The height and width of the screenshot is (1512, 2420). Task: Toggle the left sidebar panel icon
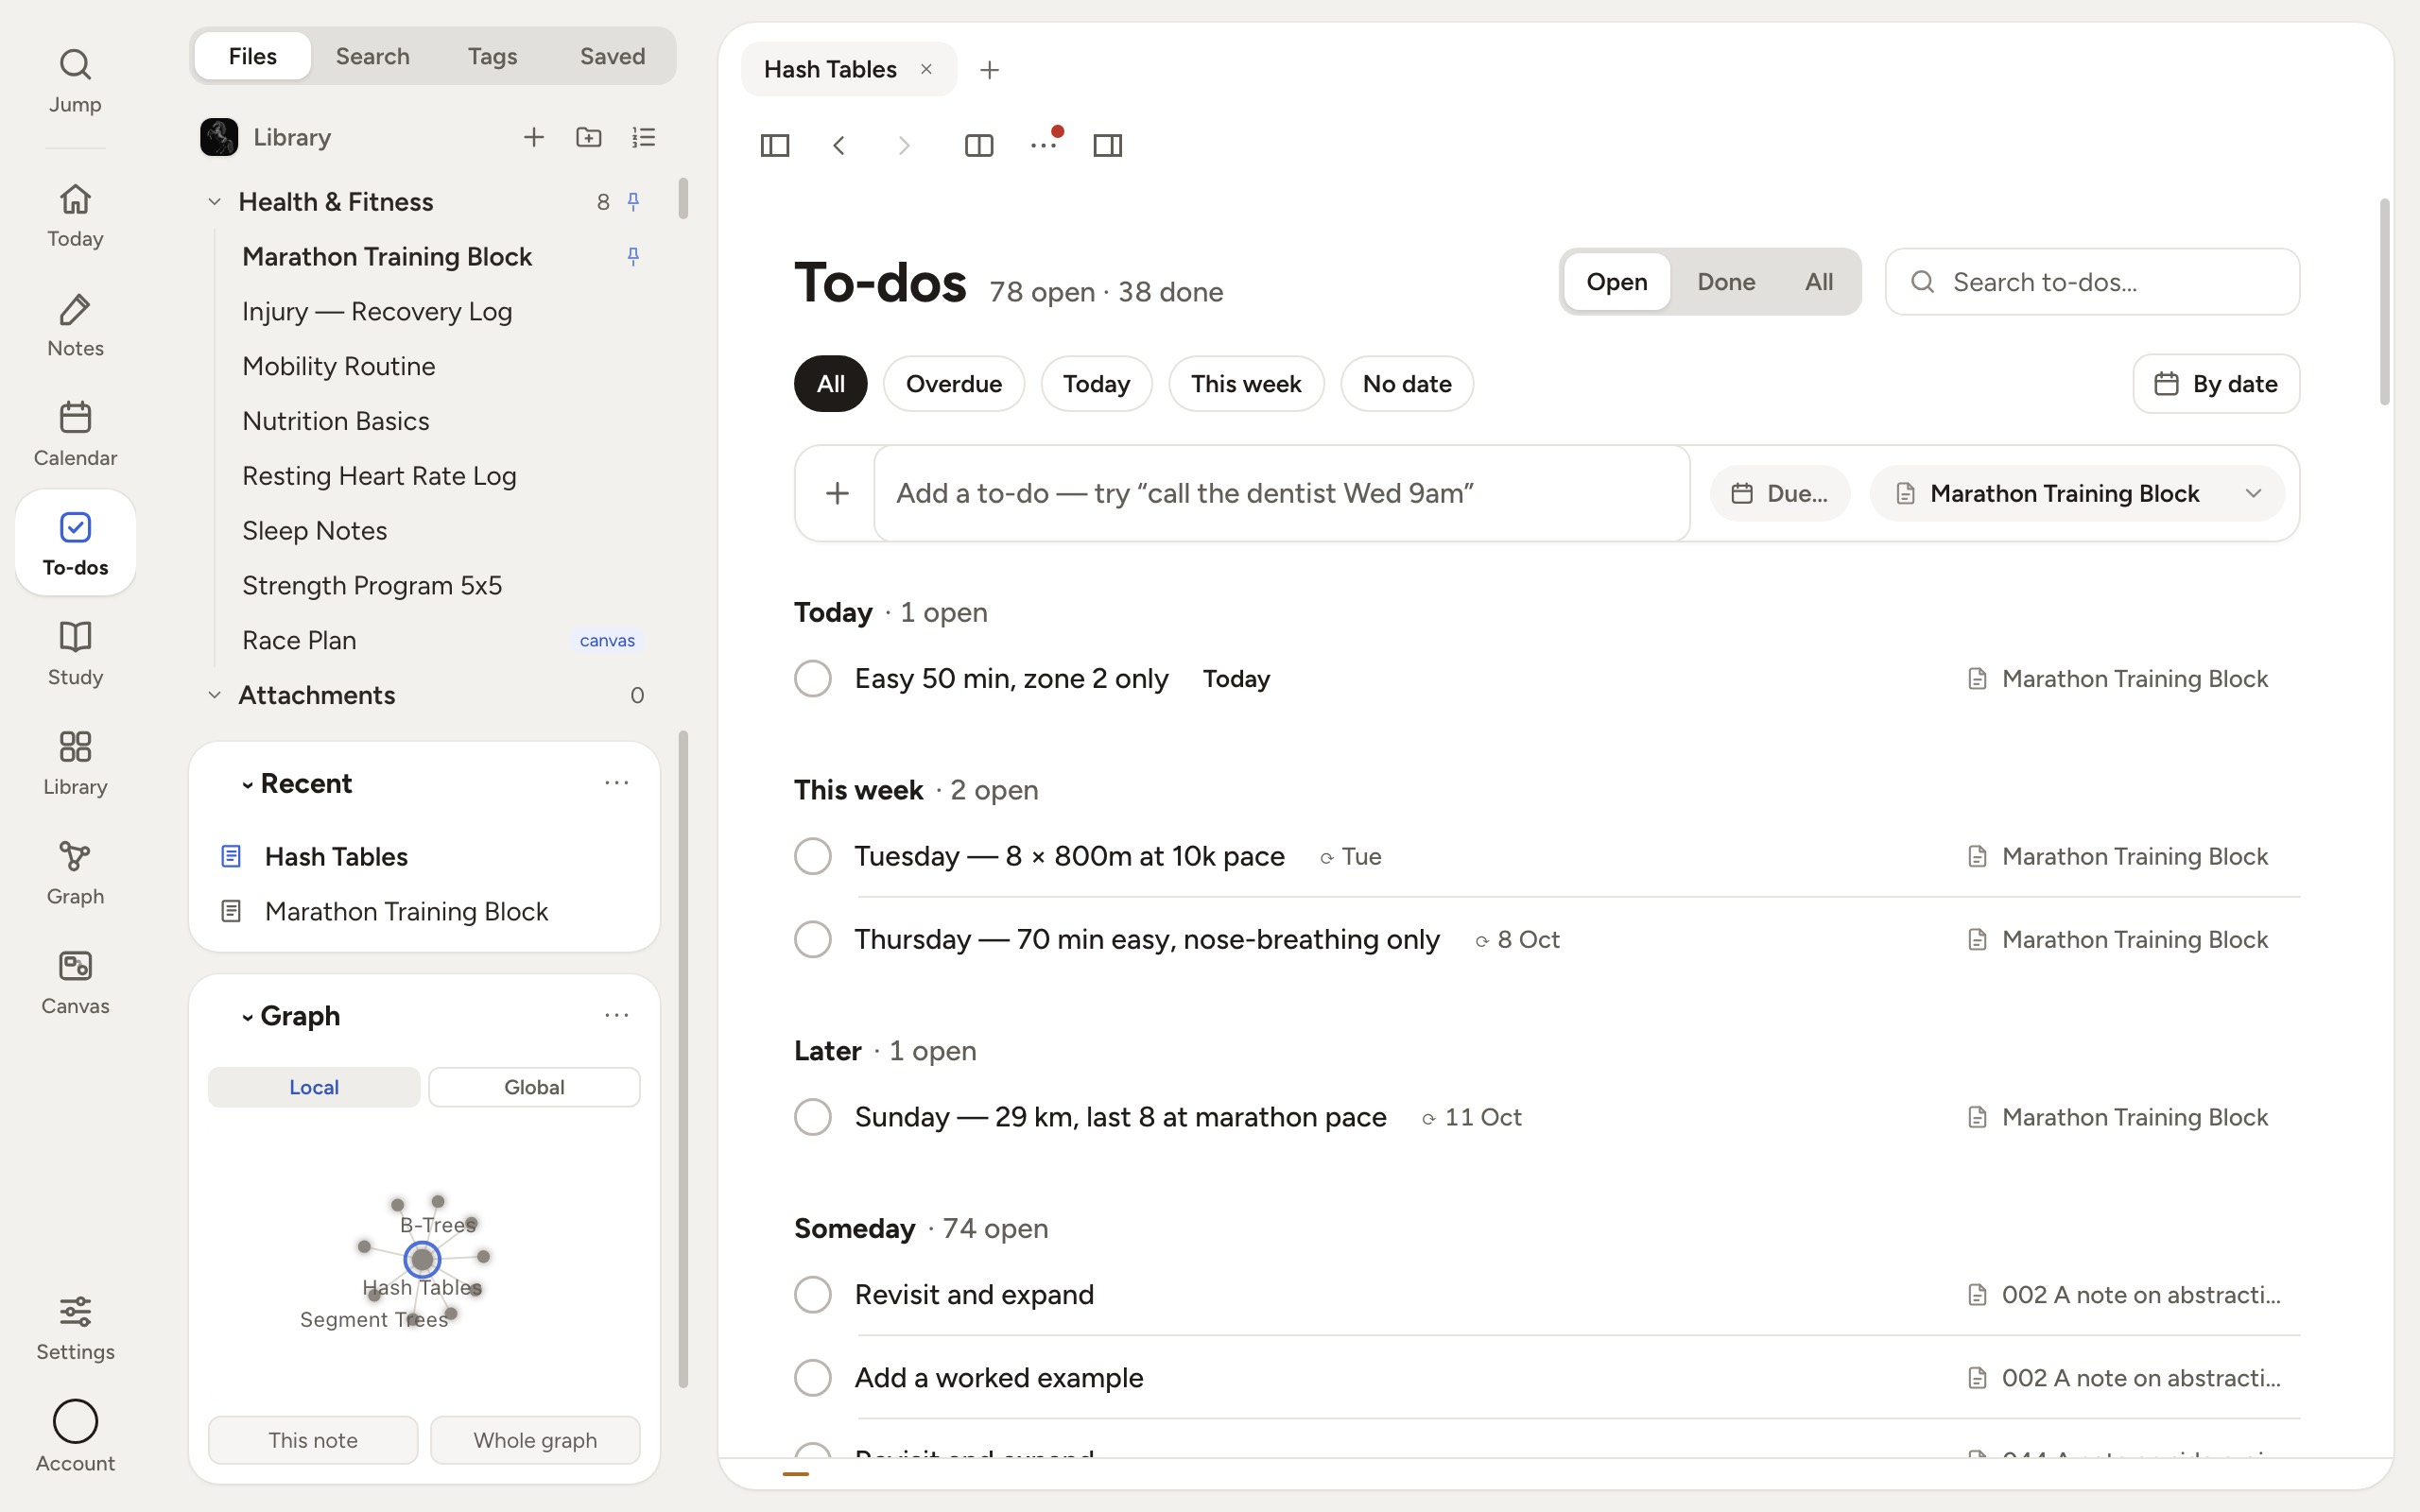coord(775,146)
